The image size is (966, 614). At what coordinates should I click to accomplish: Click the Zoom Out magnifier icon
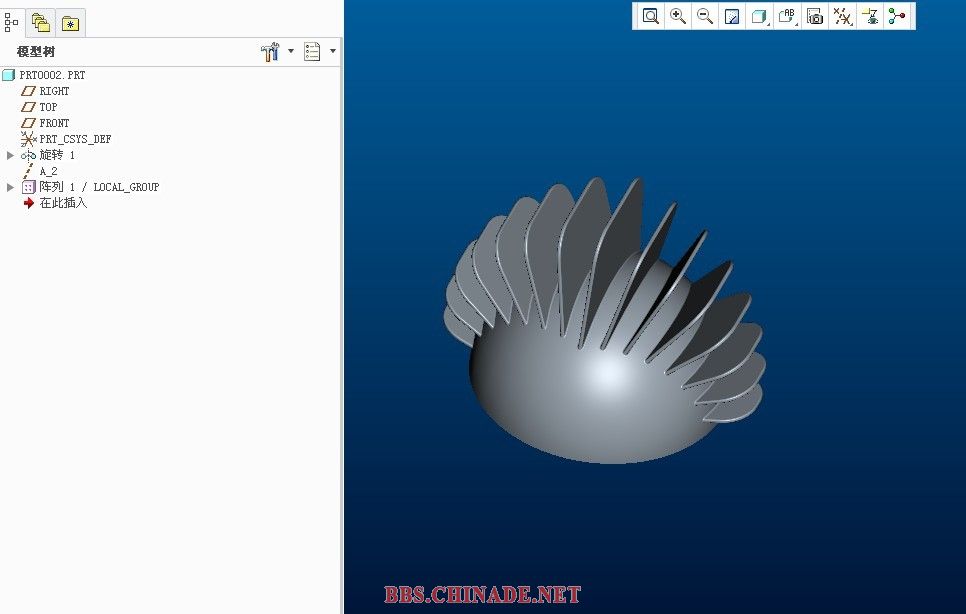705,16
